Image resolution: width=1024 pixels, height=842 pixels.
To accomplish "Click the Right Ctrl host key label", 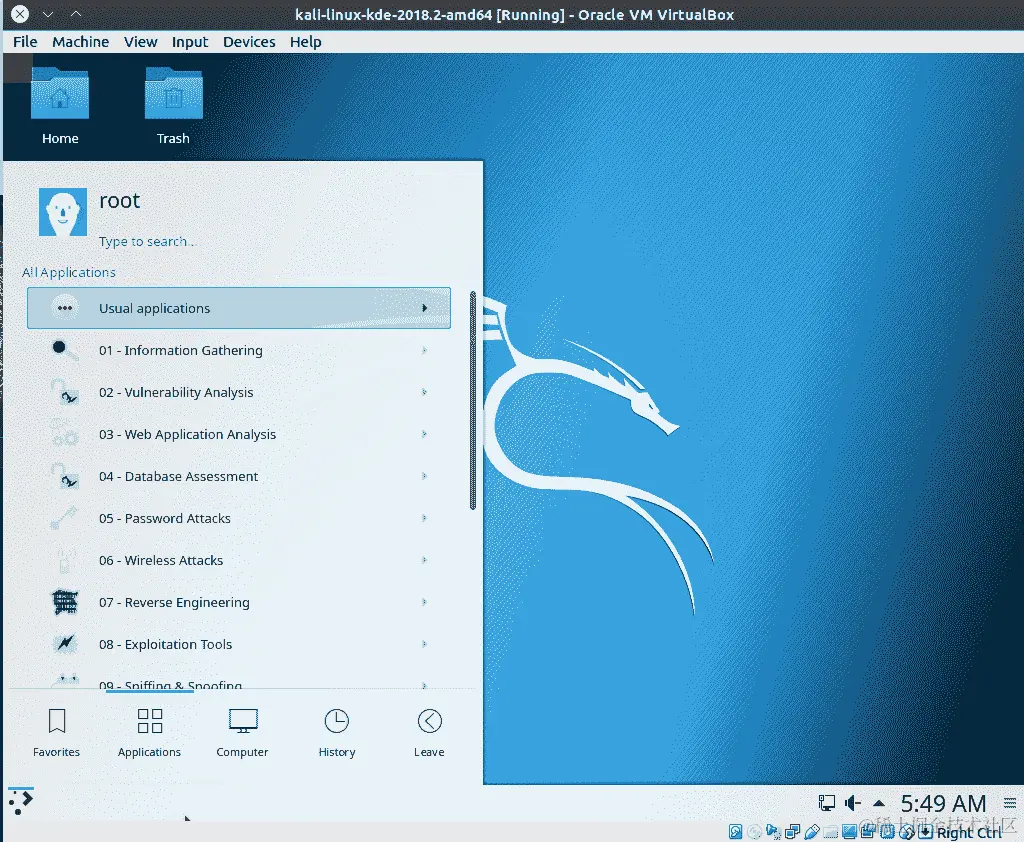I will 969,832.
